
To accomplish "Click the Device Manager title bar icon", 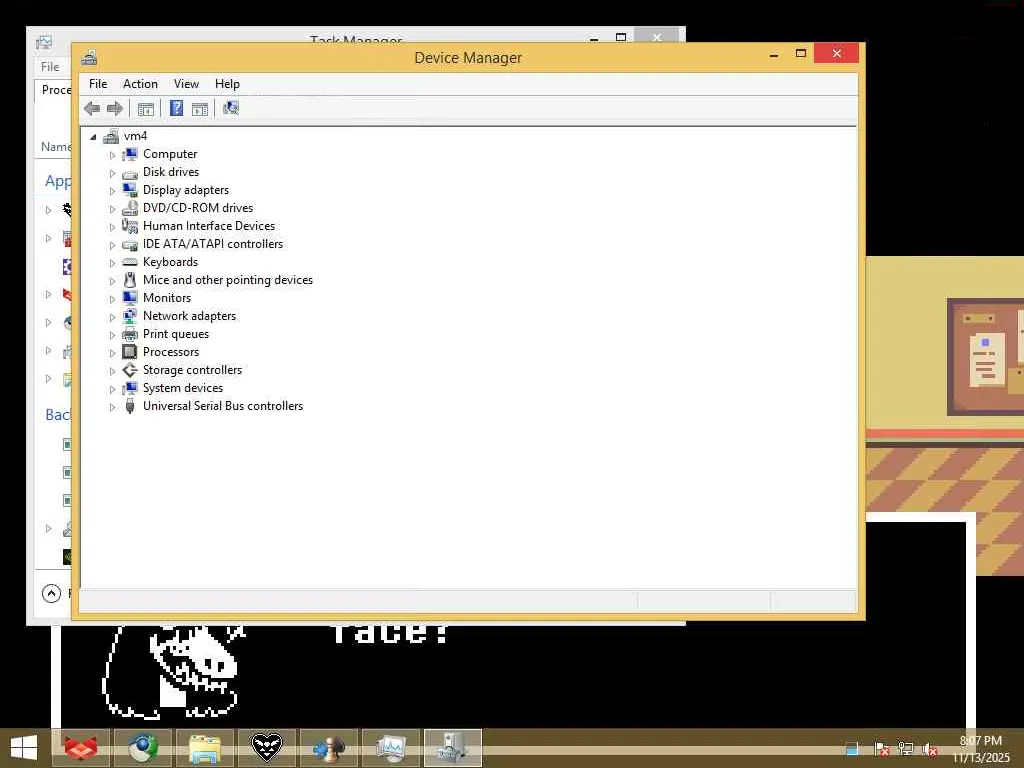I will pyautogui.click(x=89, y=57).
